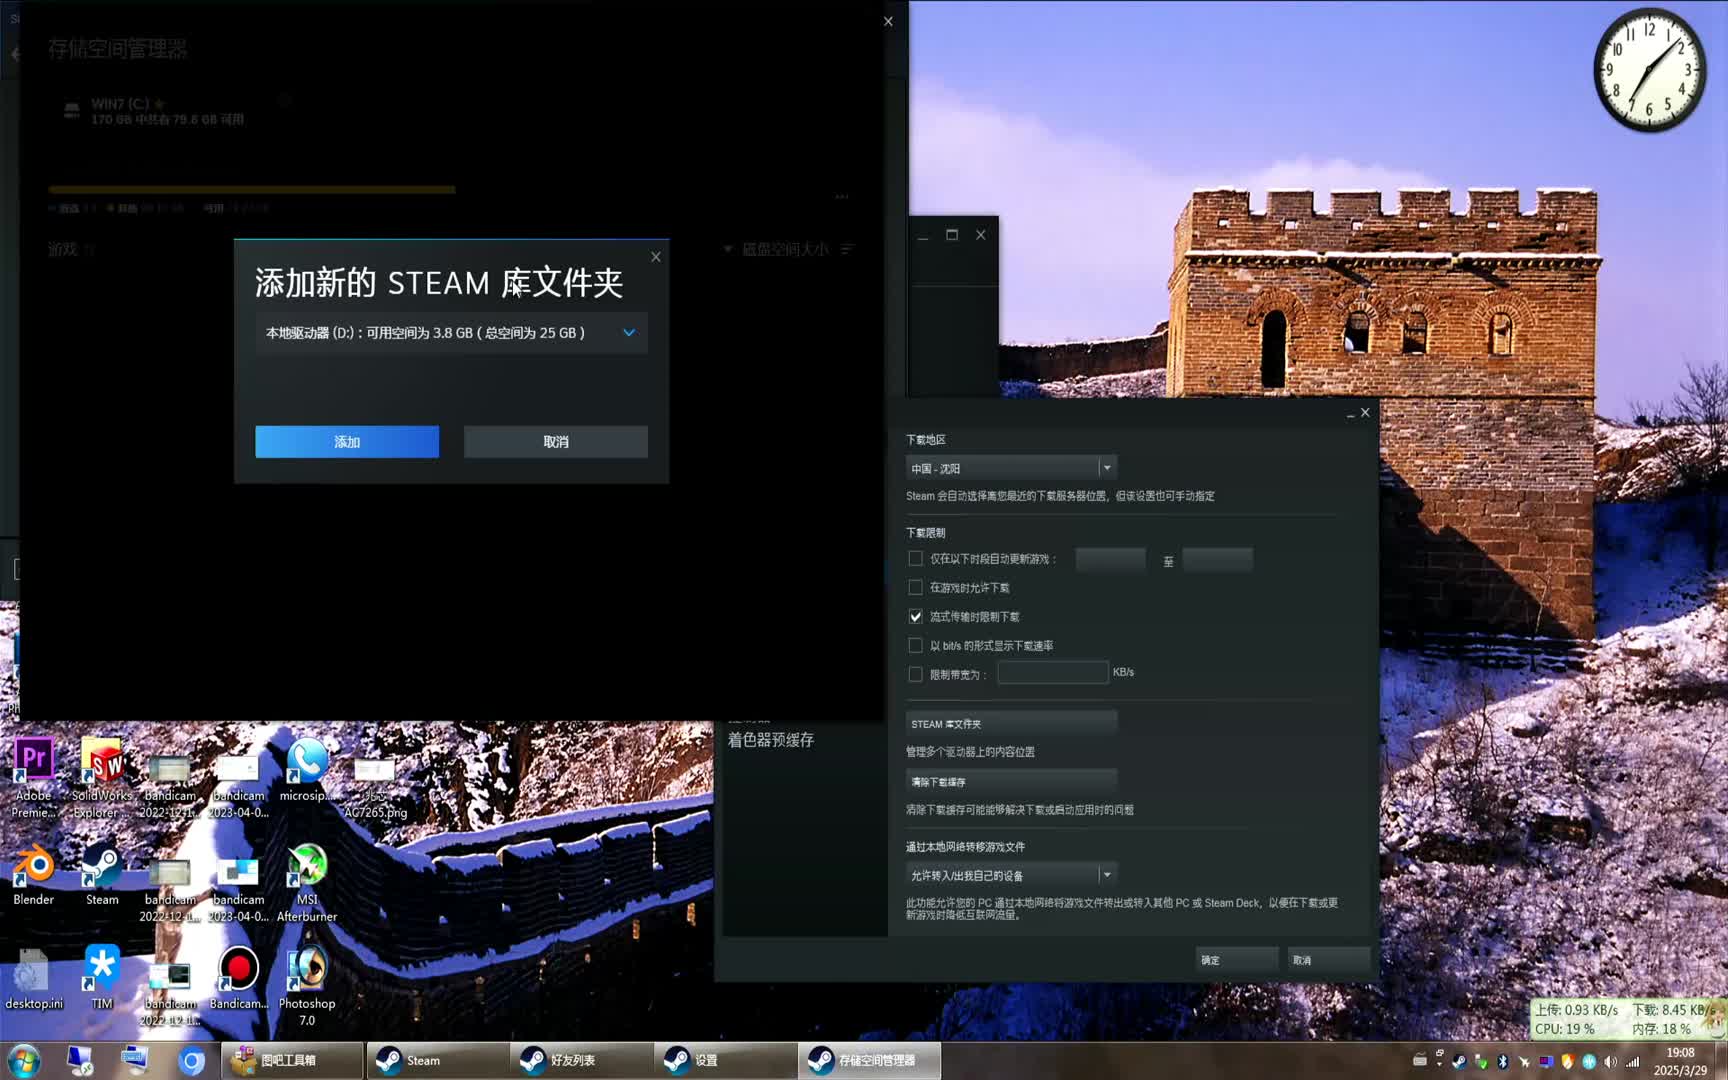Click the bandwidth KB/s input field
The width and height of the screenshot is (1728, 1080).
1052,672
